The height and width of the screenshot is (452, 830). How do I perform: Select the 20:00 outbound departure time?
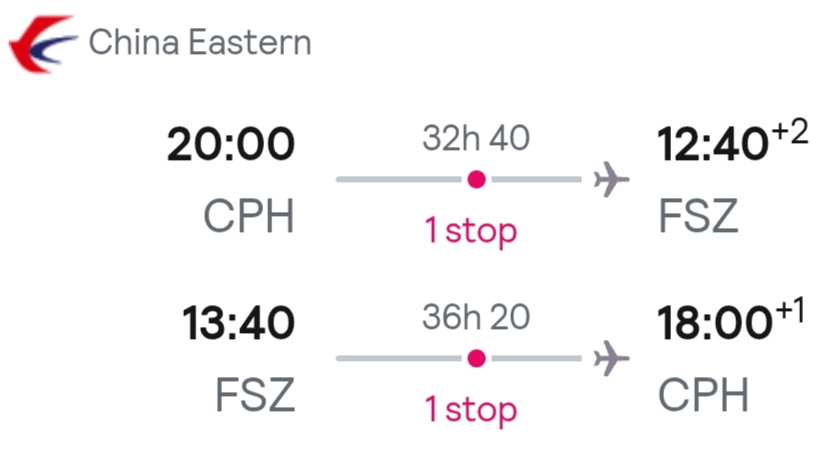point(230,144)
